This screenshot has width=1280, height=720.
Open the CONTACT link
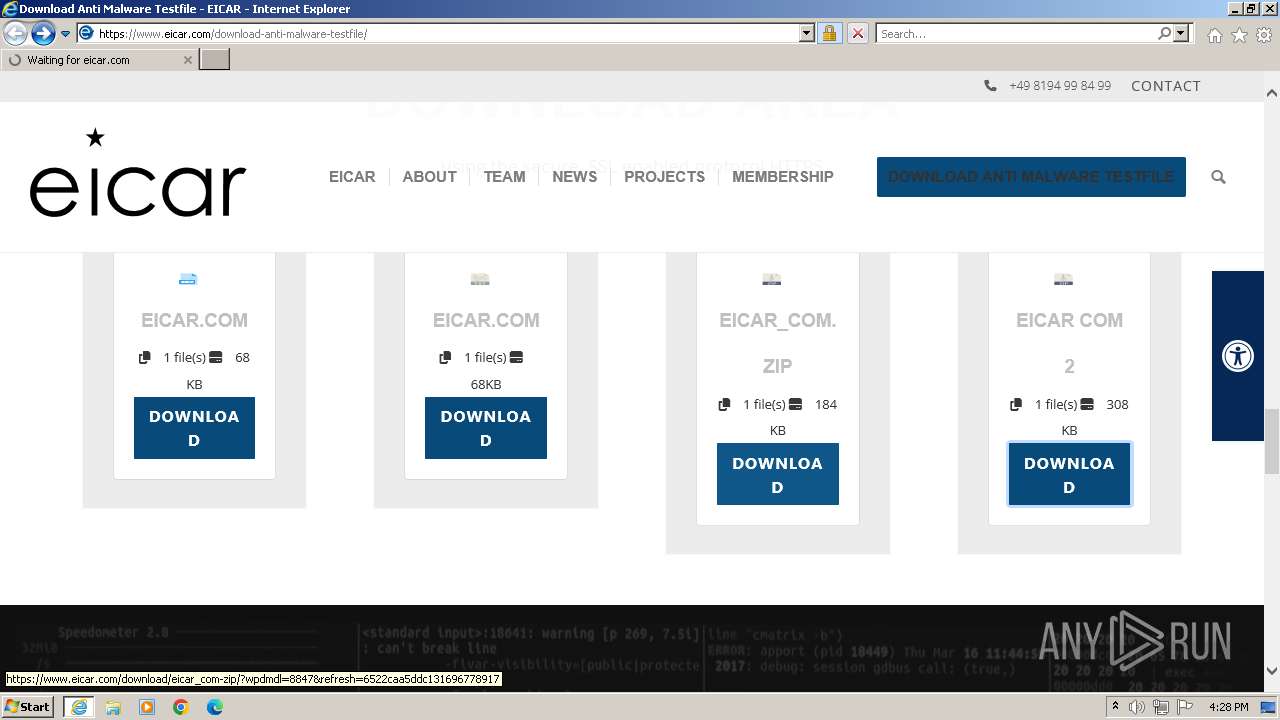coord(1166,86)
